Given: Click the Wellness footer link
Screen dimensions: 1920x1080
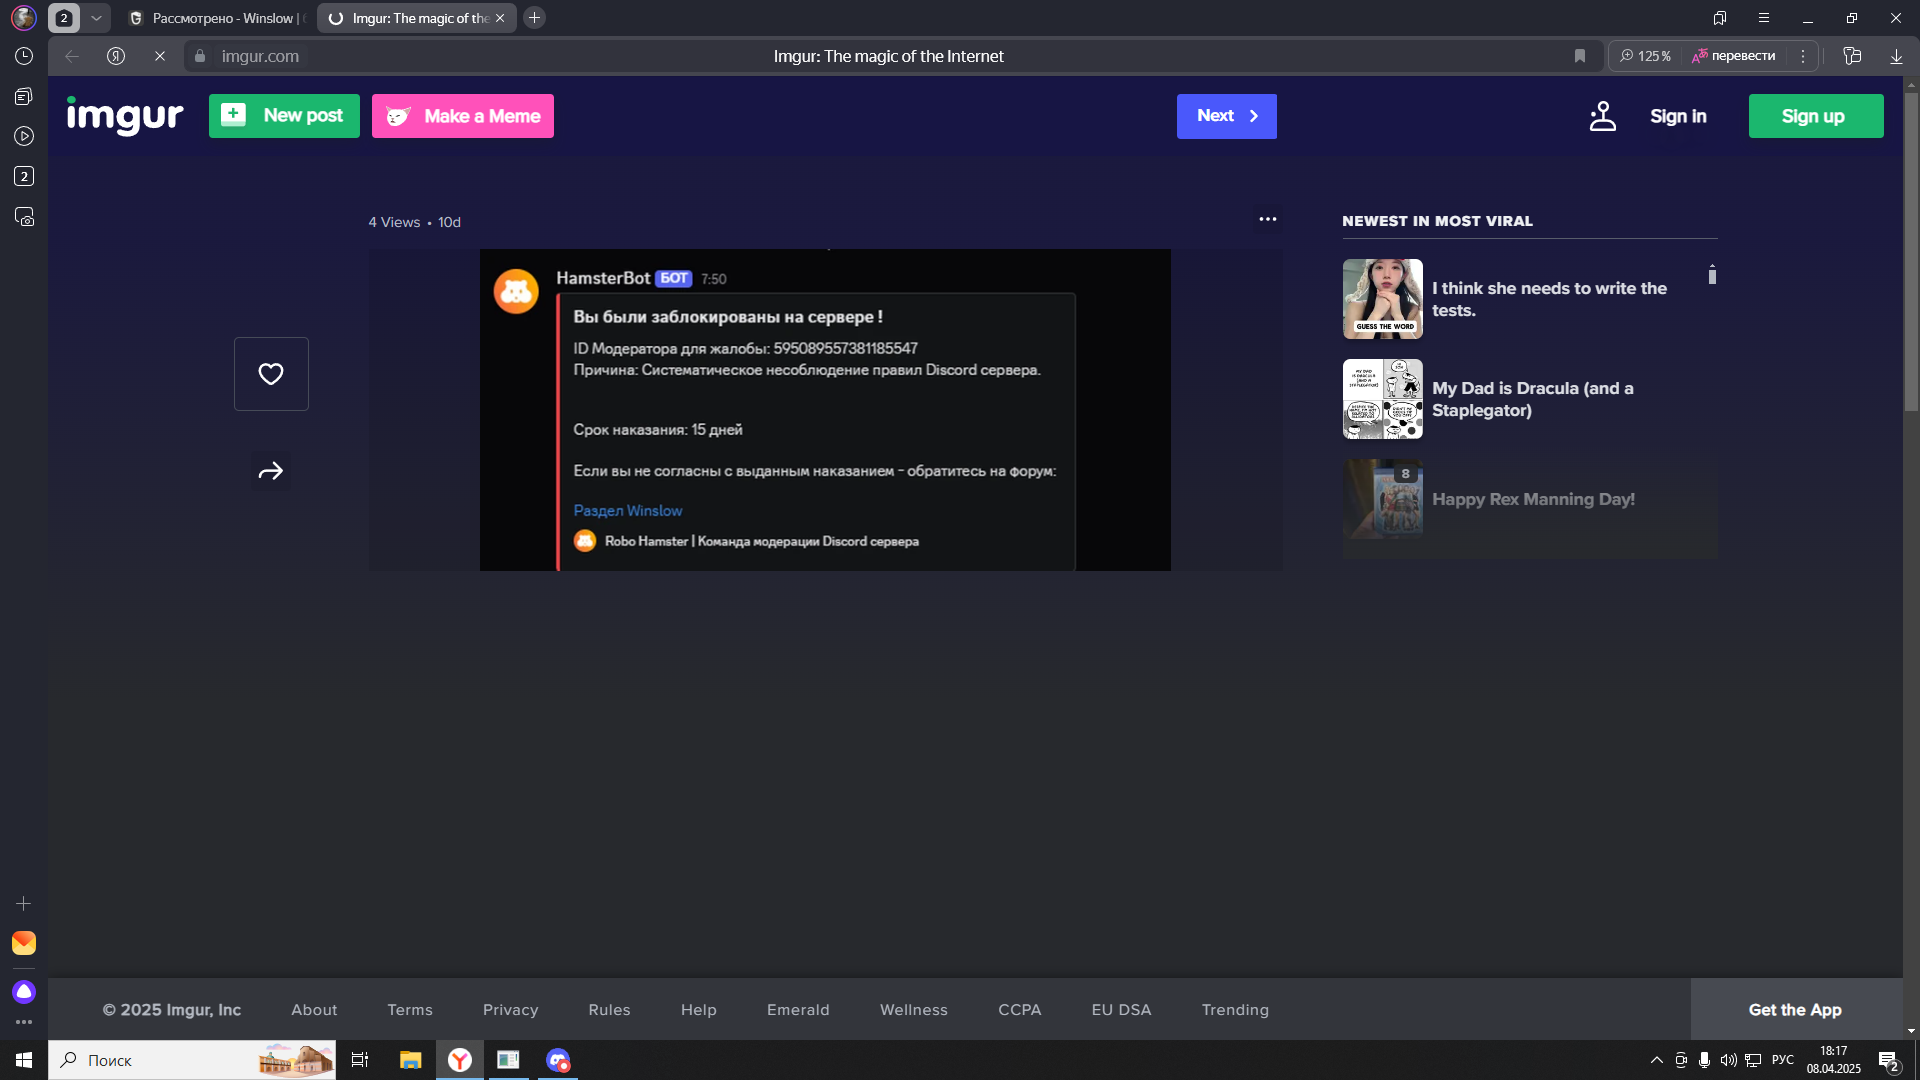Looking at the screenshot, I should pos(914,1010).
